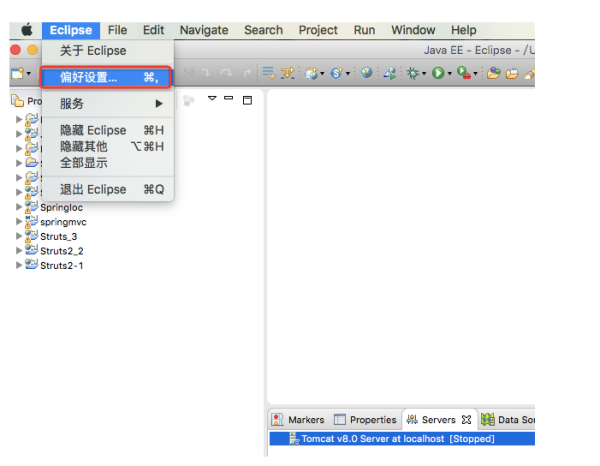Open the Web Browser globe icon
Screen dimensions: 600x466
coord(367,72)
